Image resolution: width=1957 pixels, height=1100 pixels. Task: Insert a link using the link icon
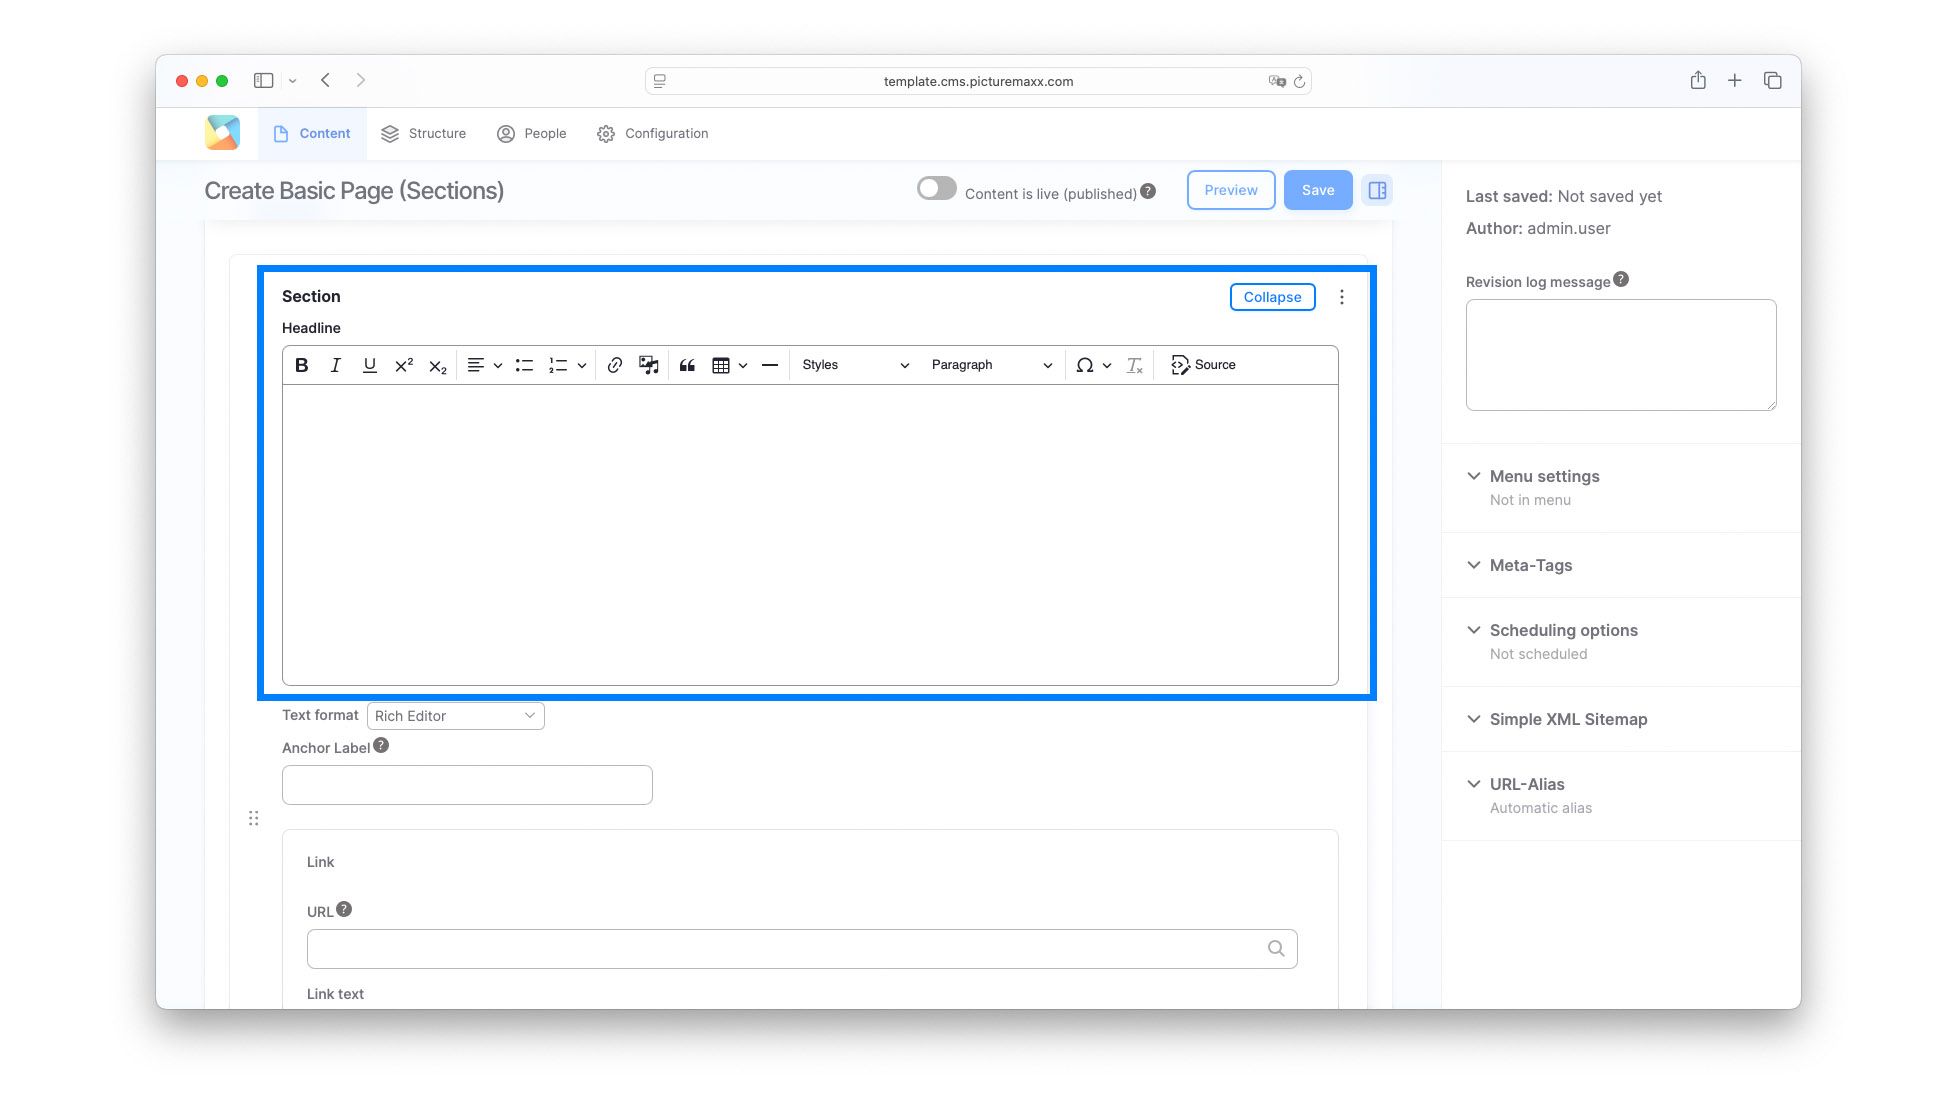pos(614,364)
